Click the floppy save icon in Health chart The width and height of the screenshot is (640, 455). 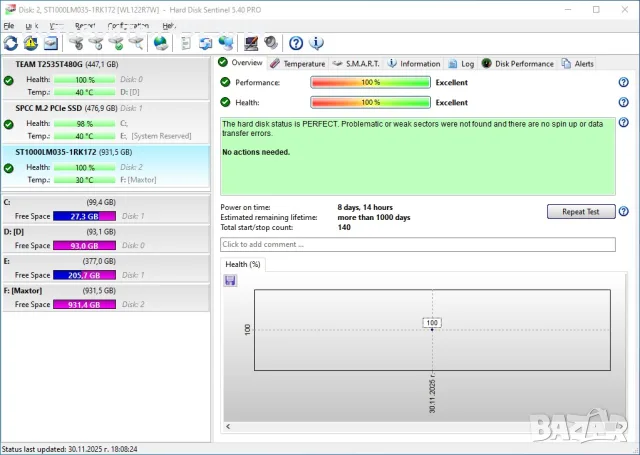[230, 280]
